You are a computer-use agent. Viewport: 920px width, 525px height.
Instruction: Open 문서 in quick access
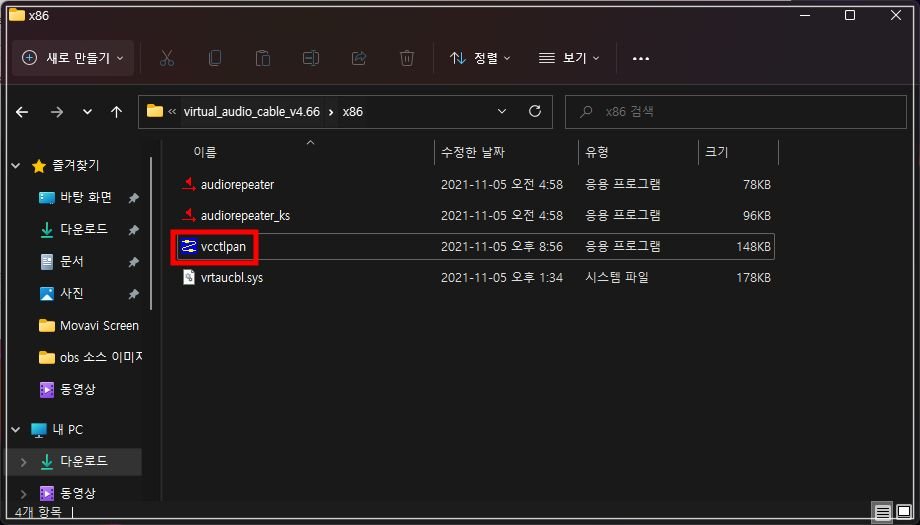click(72, 261)
